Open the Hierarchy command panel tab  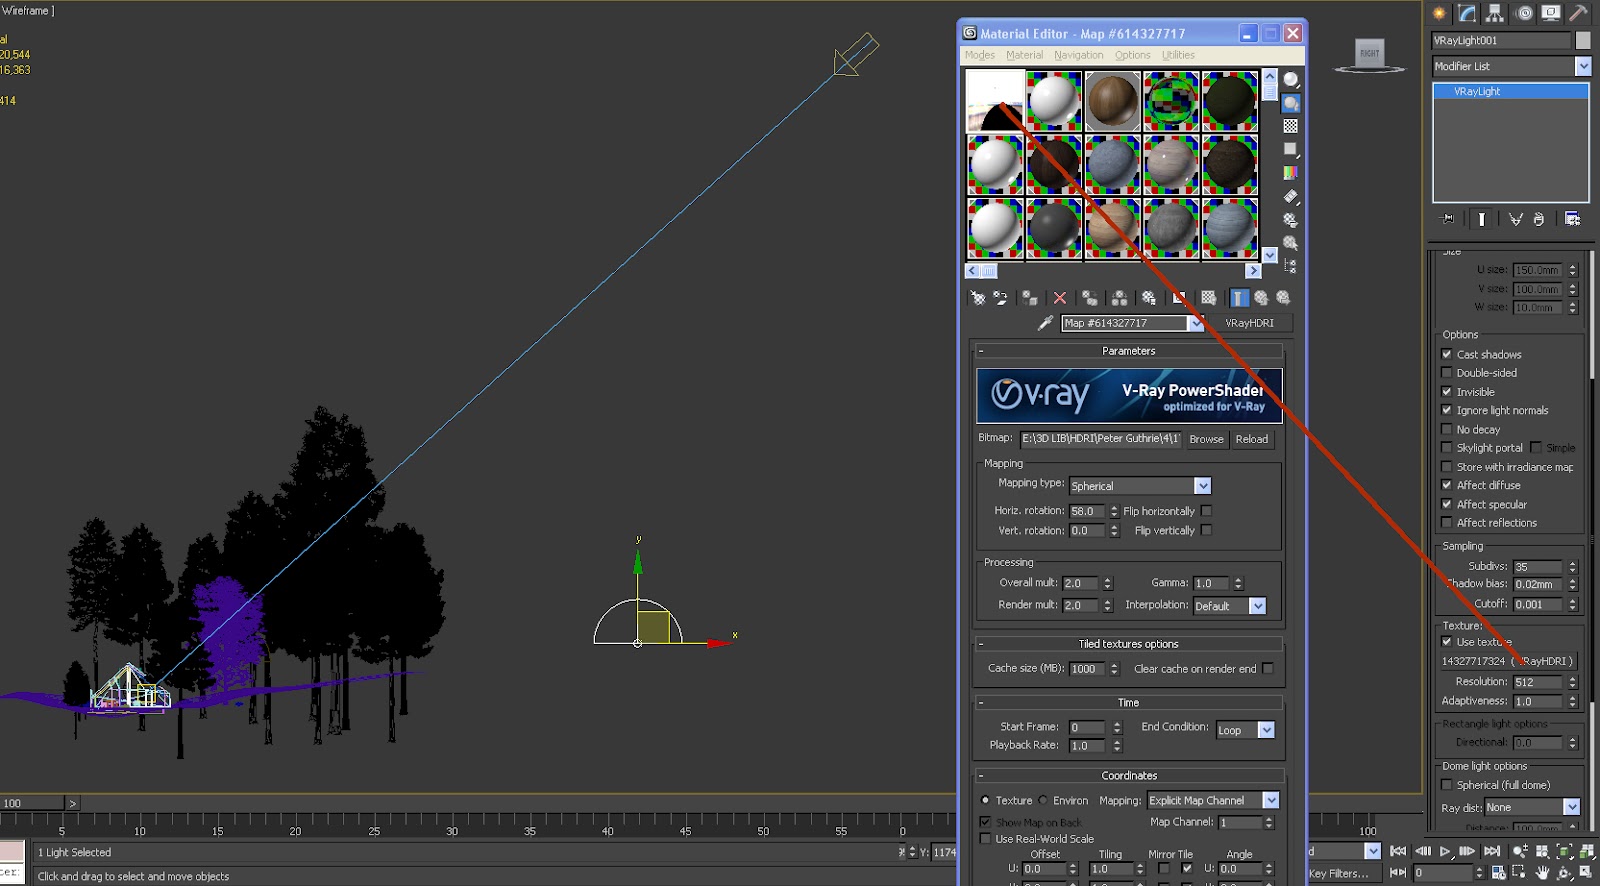[x=1495, y=13]
